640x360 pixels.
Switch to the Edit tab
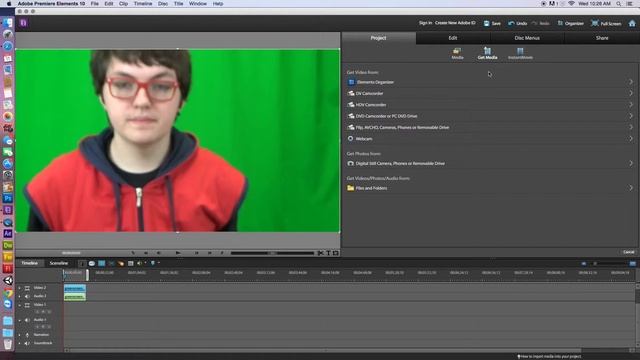click(x=453, y=38)
